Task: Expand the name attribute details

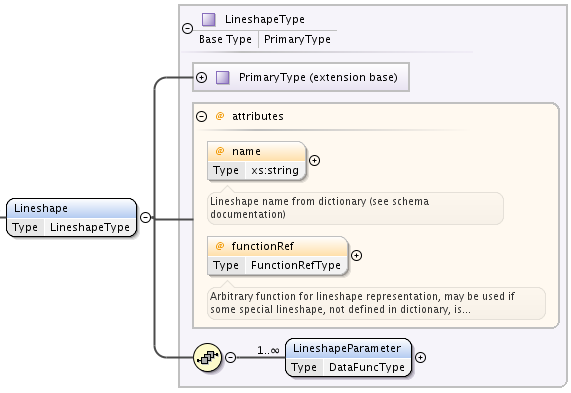Action: coord(314,161)
